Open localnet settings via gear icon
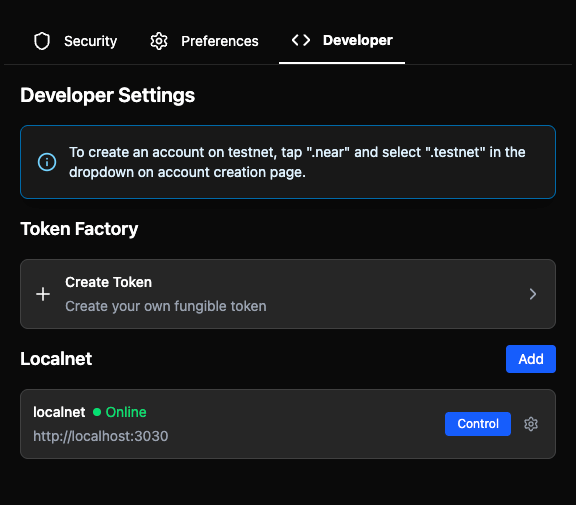Screen dimensions: 576x505 tap(530, 424)
